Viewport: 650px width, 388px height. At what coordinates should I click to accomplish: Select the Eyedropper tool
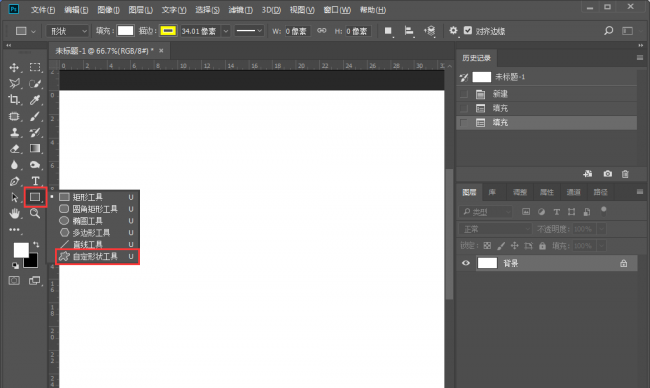(x=35, y=100)
